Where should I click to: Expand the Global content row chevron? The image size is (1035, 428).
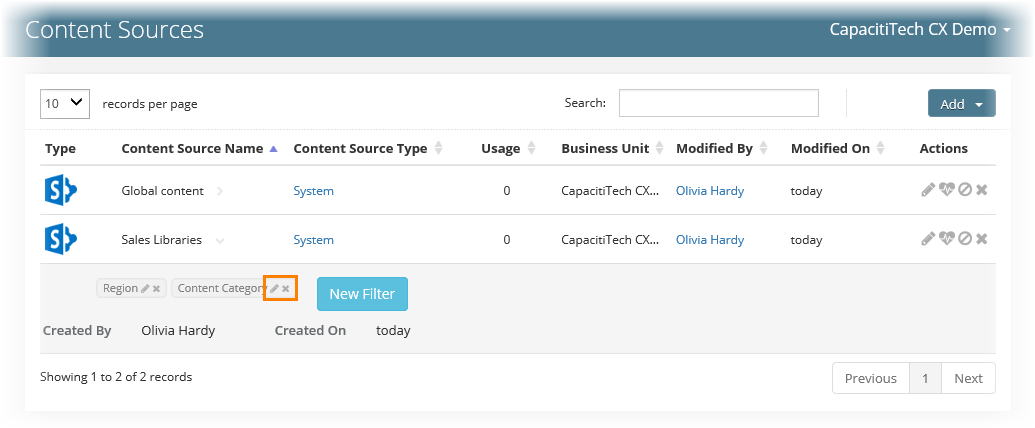click(220, 191)
